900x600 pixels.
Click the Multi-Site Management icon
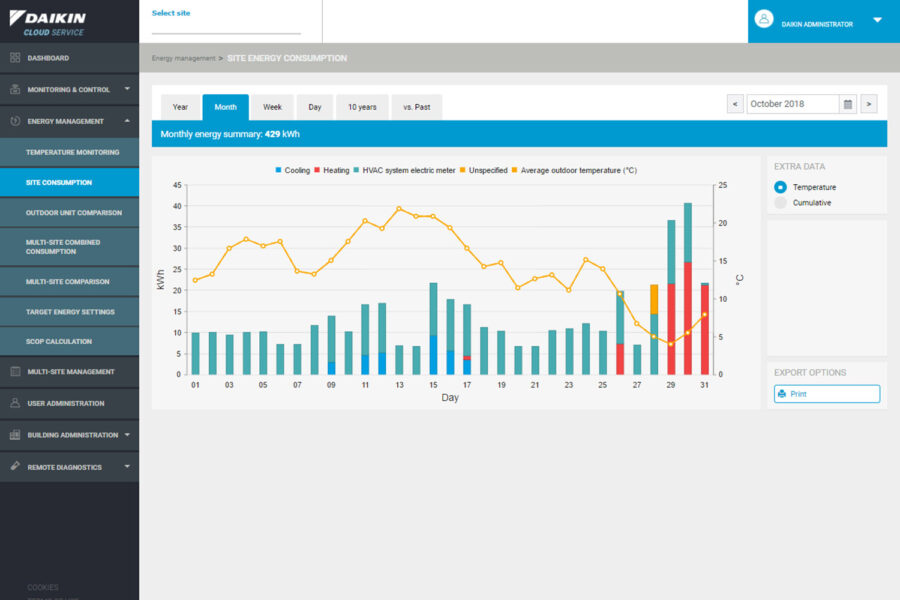point(15,371)
